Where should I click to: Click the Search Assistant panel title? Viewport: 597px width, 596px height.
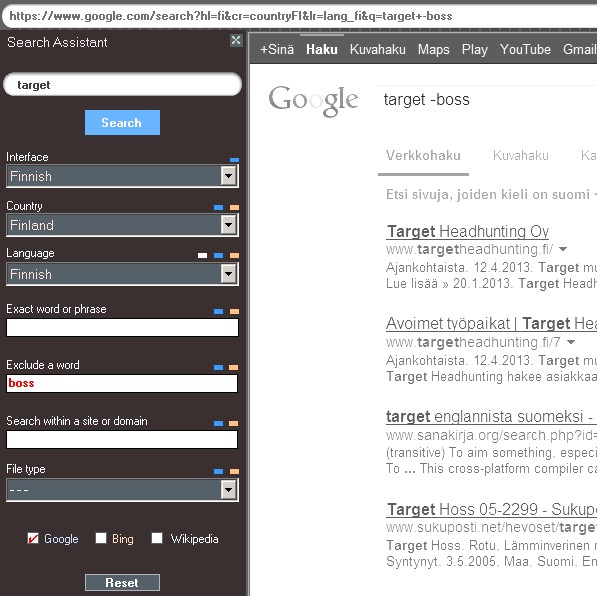(57, 42)
